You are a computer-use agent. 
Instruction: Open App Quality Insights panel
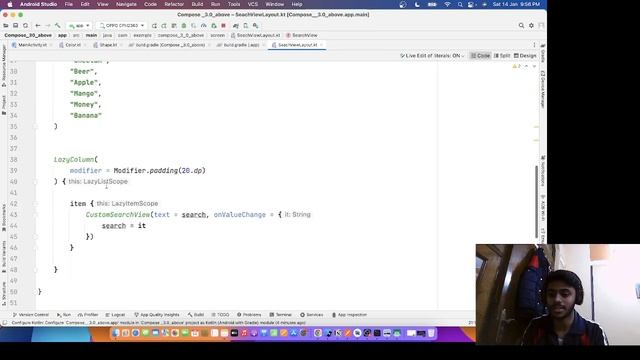[x=157, y=315]
